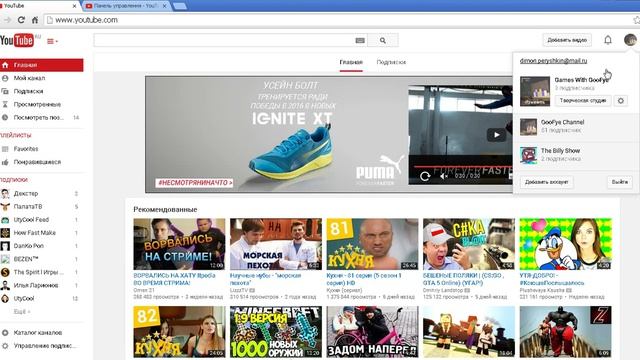
Task: Click the YouTube logo
Action: click(17, 40)
